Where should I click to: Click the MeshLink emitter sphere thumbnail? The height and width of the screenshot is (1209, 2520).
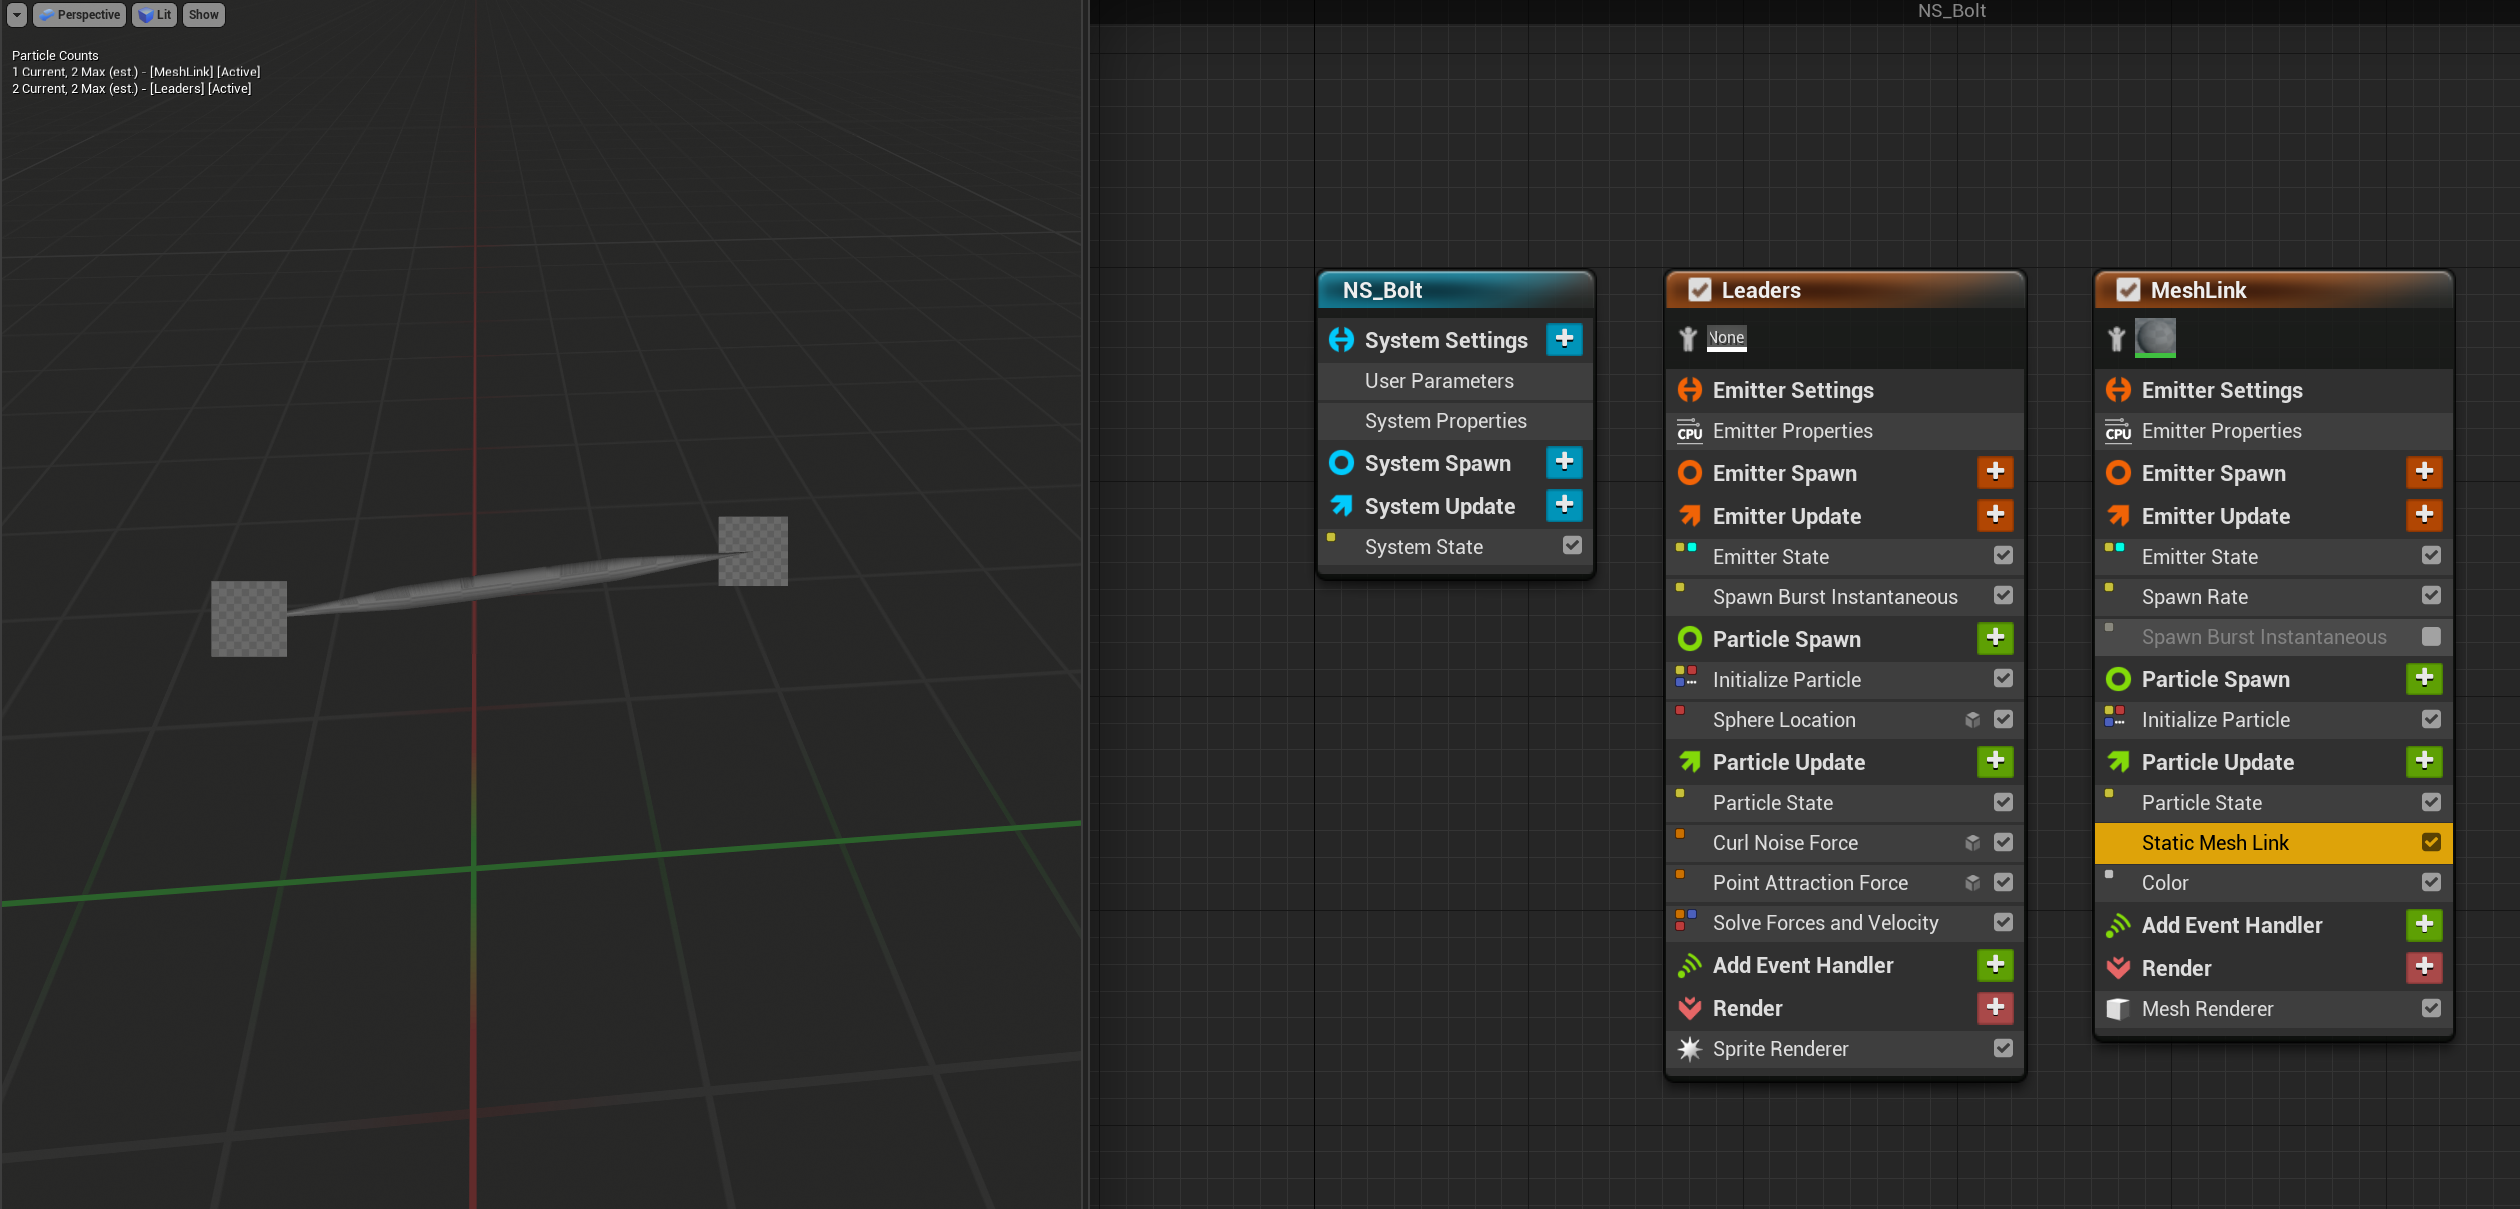(x=2155, y=338)
